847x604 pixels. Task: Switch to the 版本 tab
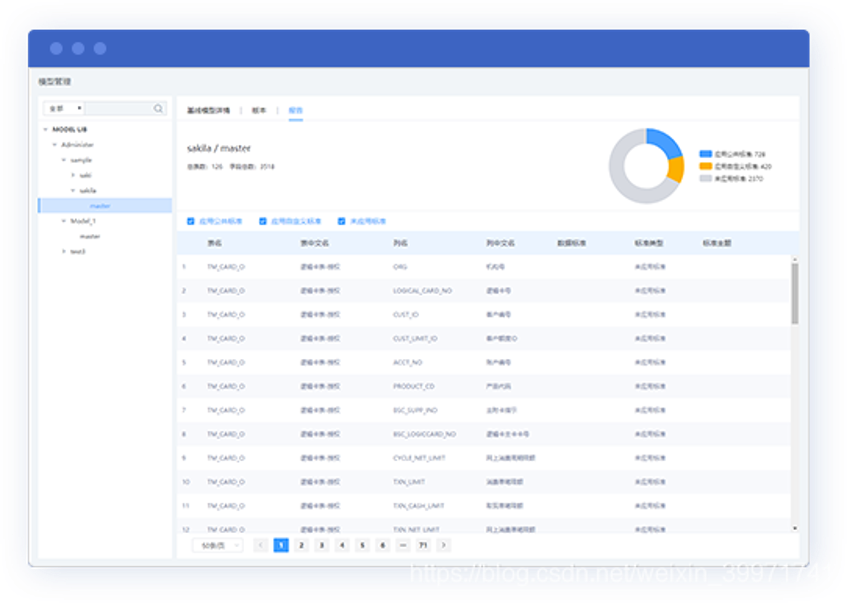click(258, 110)
